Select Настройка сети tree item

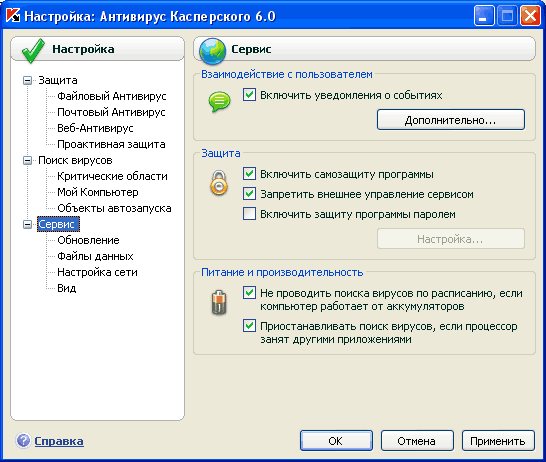[98, 272]
